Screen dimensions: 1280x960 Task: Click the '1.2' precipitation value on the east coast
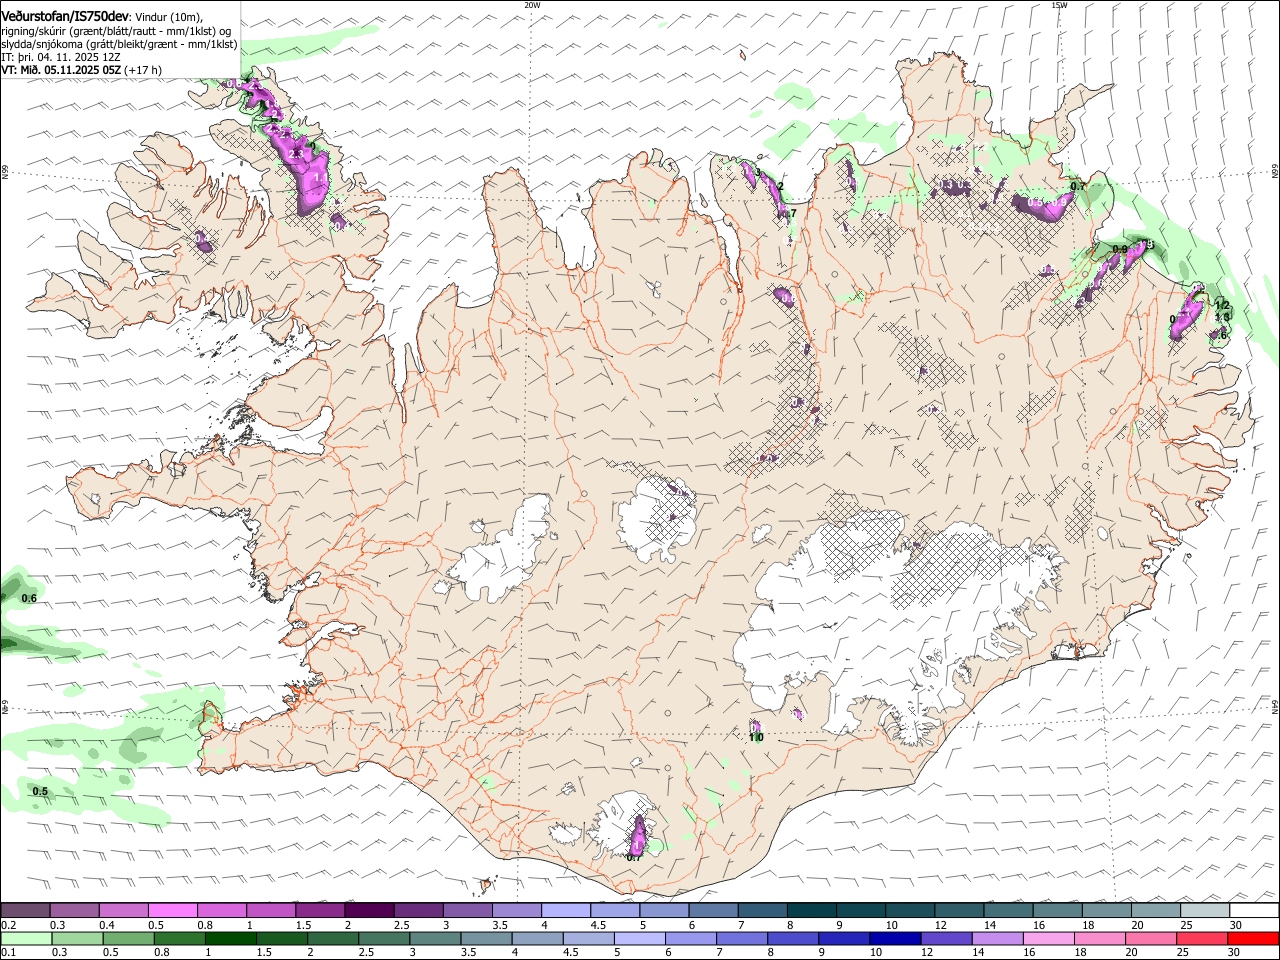tap(1221, 304)
